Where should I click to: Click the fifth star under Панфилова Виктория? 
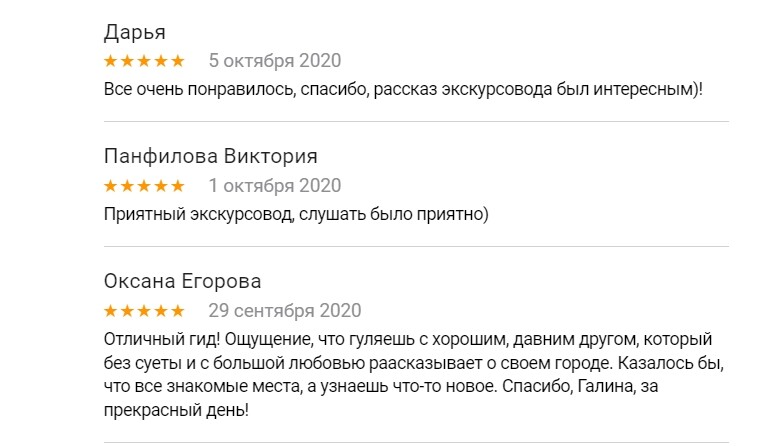pos(178,186)
